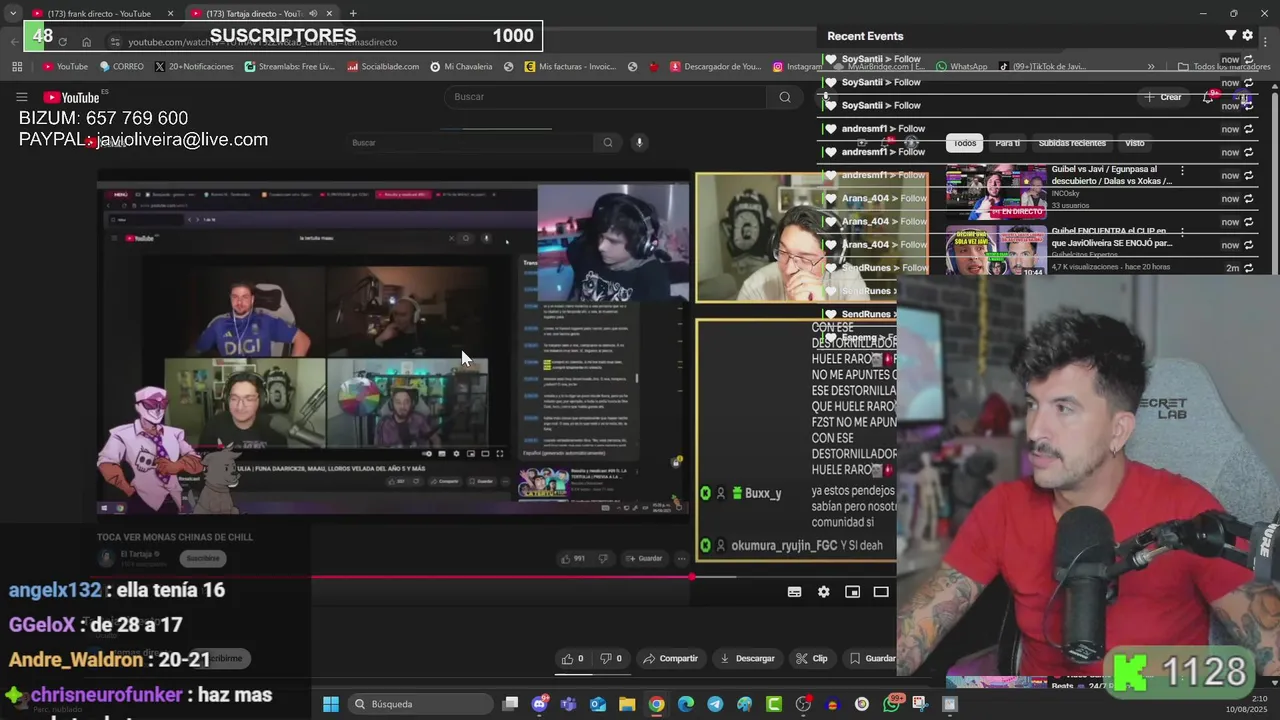Viewport: 1280px width, 720px height.
Task: Open the Recent Events filter icon
Action: tap(1231, 35)
